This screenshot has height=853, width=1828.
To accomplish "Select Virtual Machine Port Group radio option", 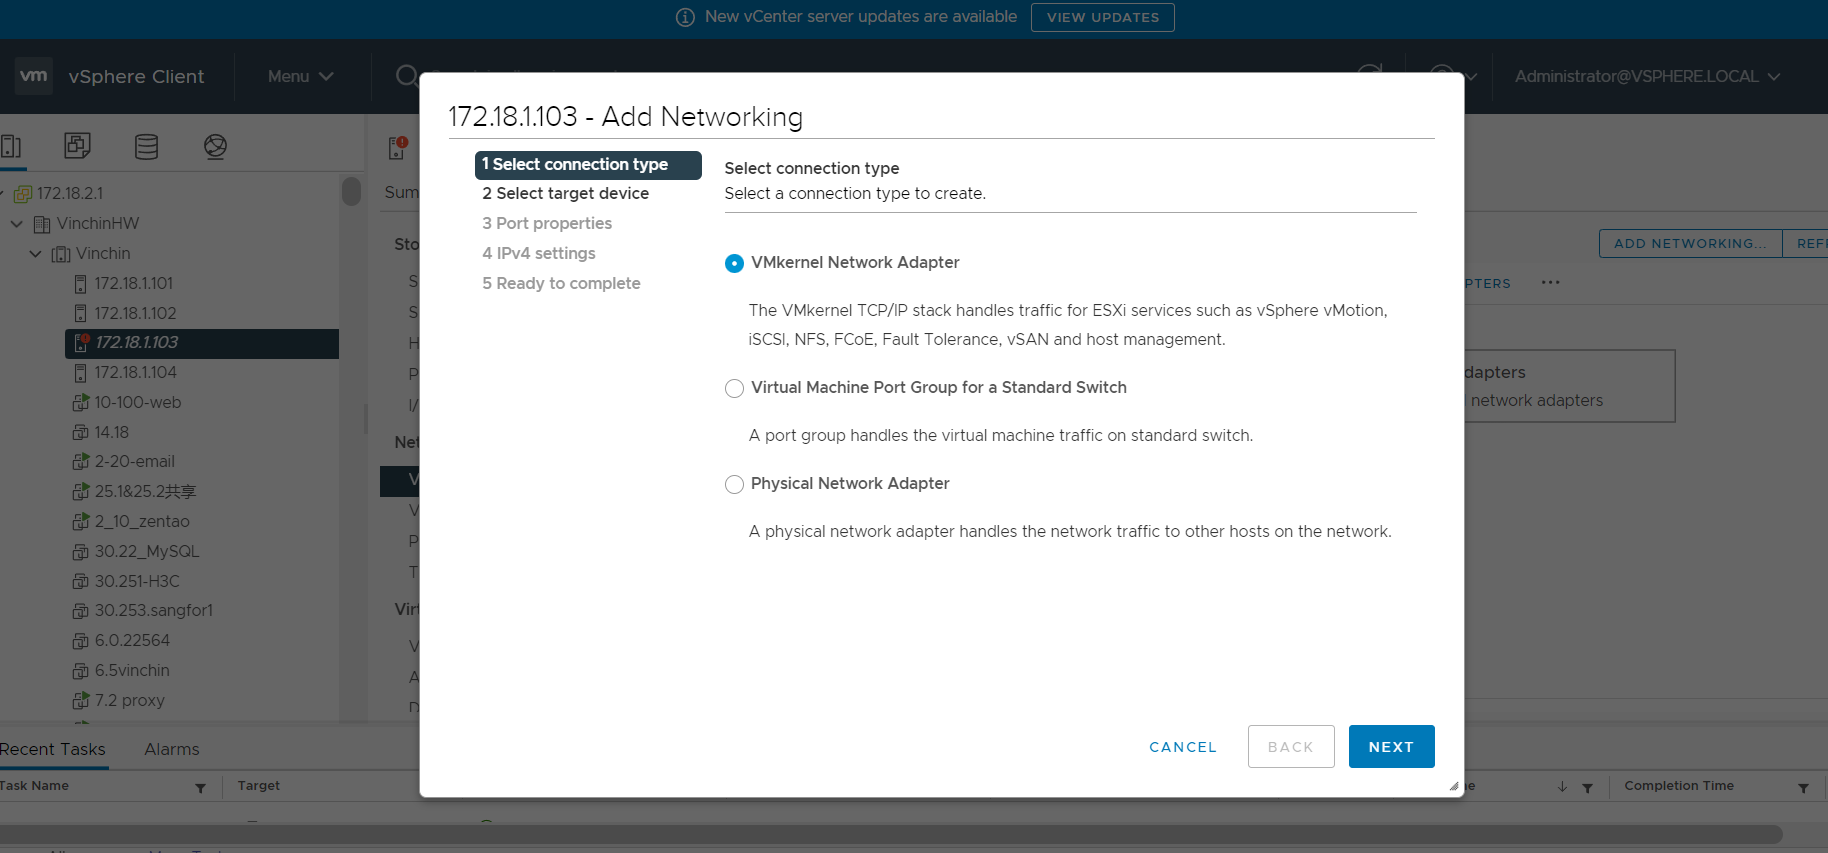I will (734, 388).
